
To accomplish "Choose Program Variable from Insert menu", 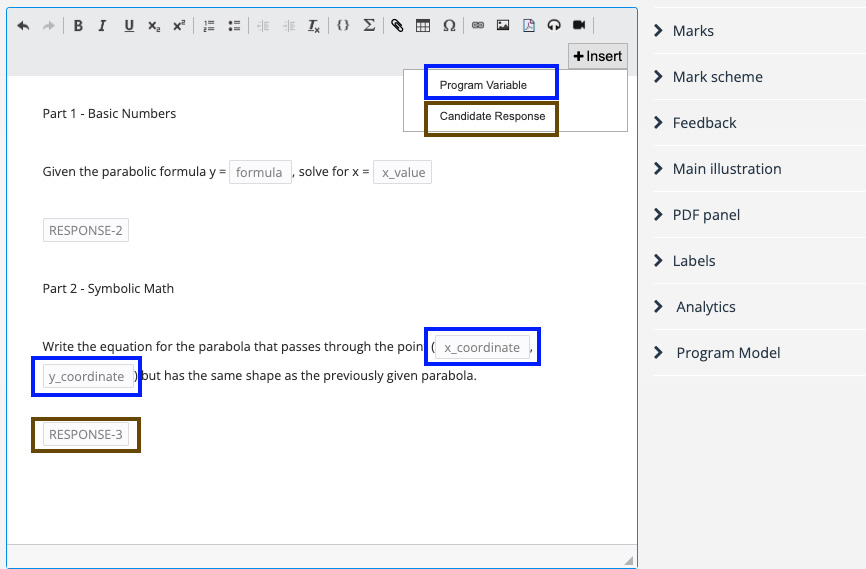I will click(x=491, y=85).
